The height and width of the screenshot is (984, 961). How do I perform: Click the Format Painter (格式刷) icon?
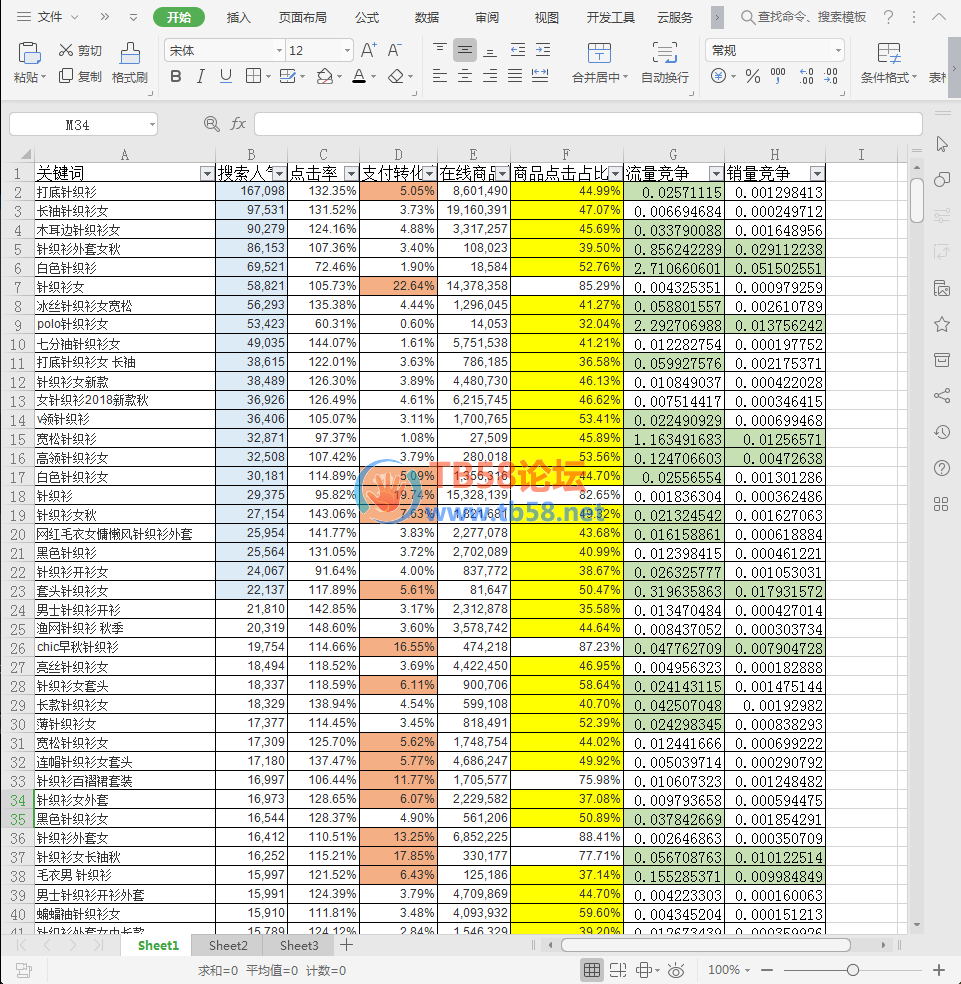pyautogui.click(x=130, y=54)
